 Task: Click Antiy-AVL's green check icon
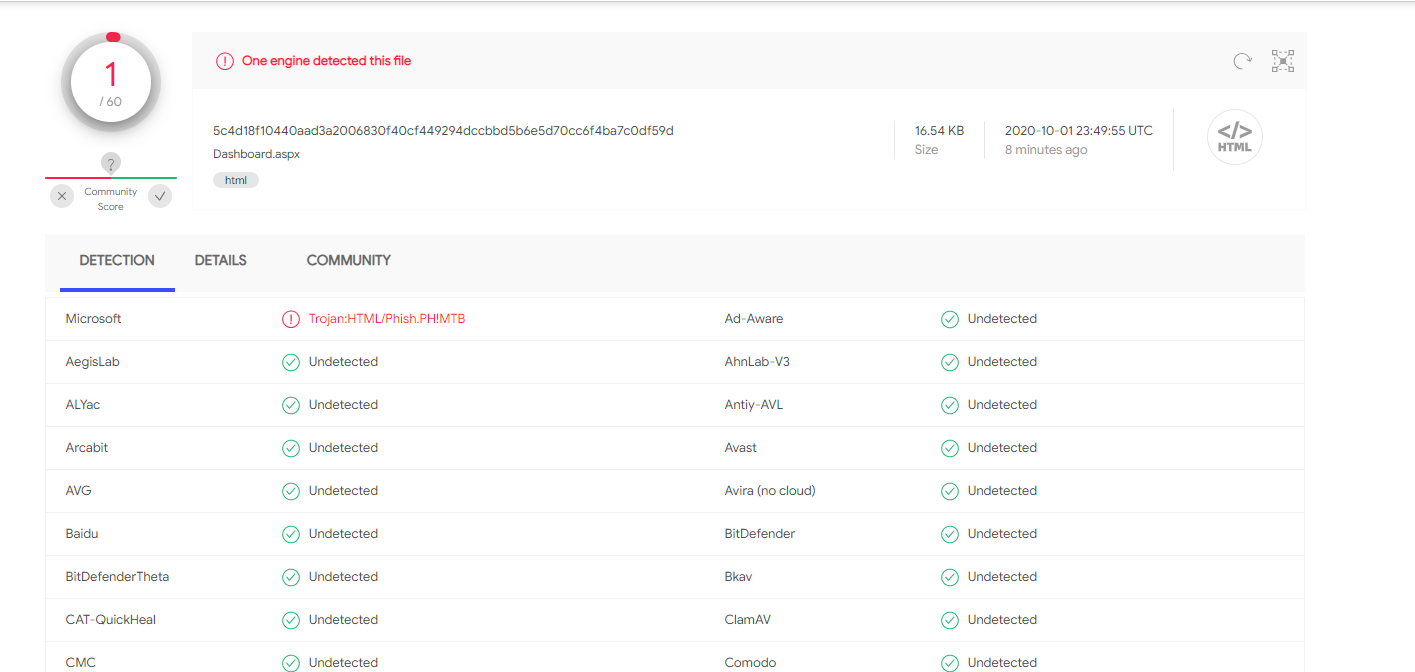(950, 405)
